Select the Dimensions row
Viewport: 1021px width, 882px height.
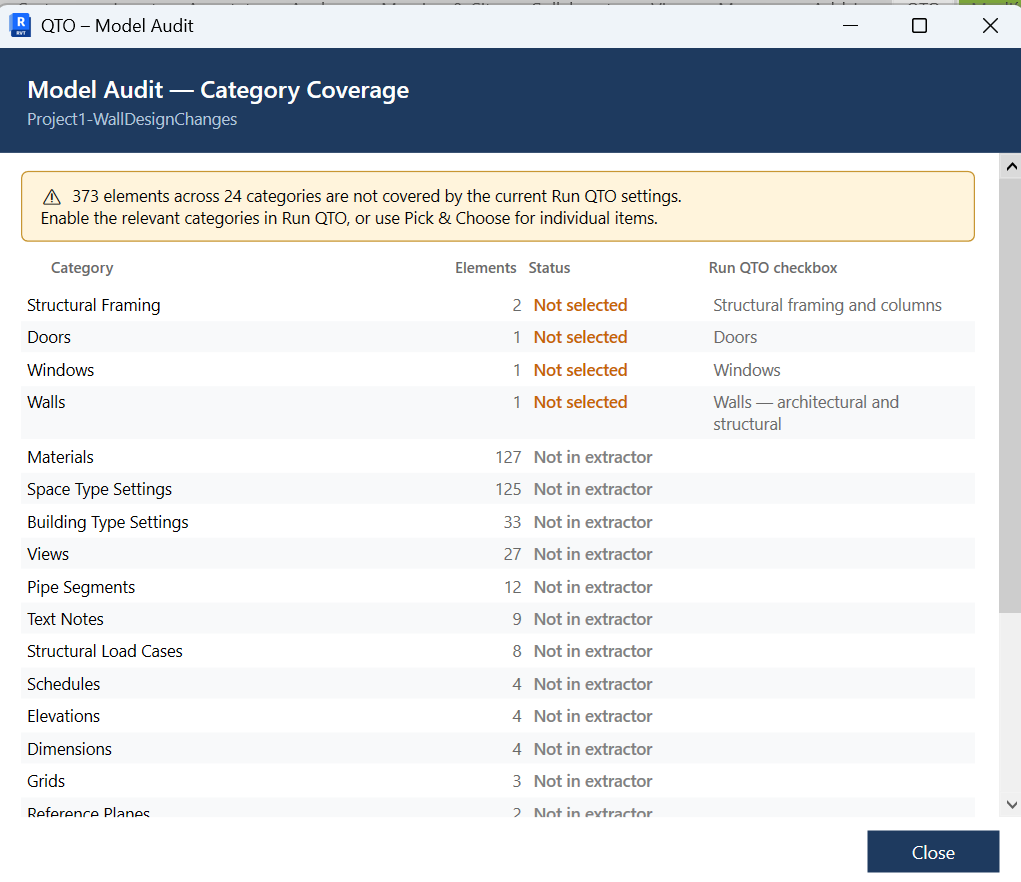[x=498, y=749]
